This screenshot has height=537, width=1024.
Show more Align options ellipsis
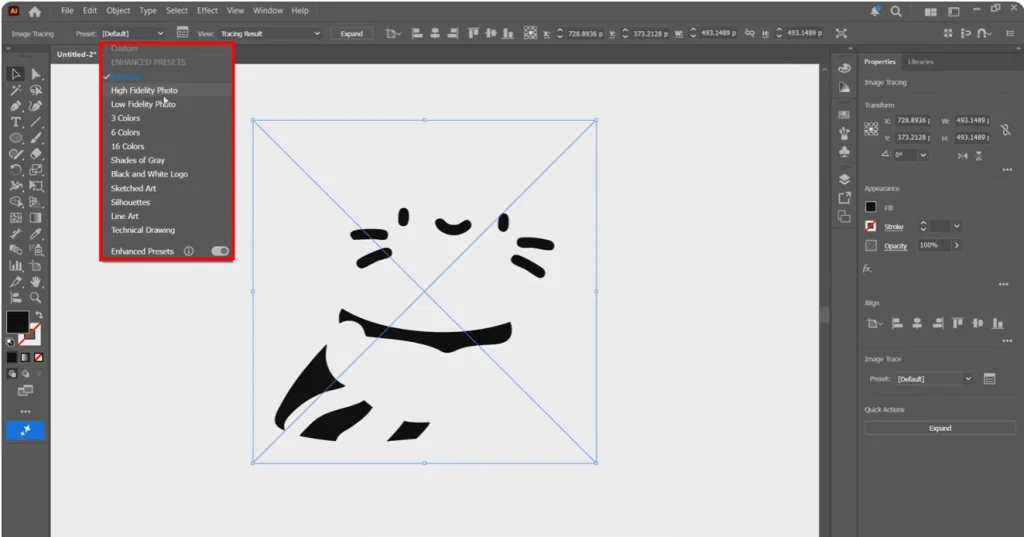click(1007, 341)
